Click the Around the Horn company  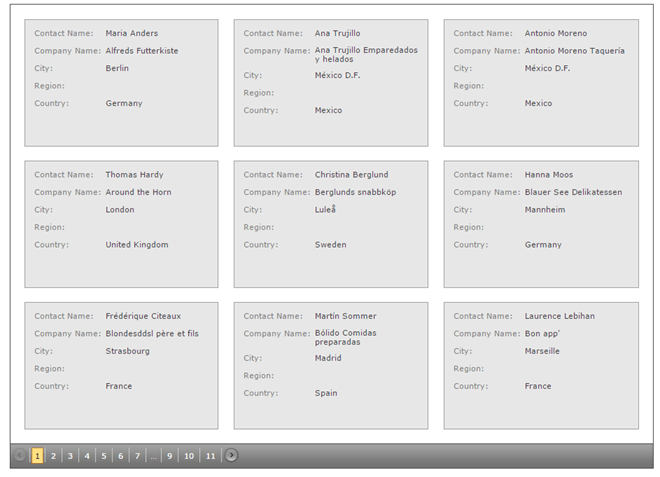[x=138, y=192]
